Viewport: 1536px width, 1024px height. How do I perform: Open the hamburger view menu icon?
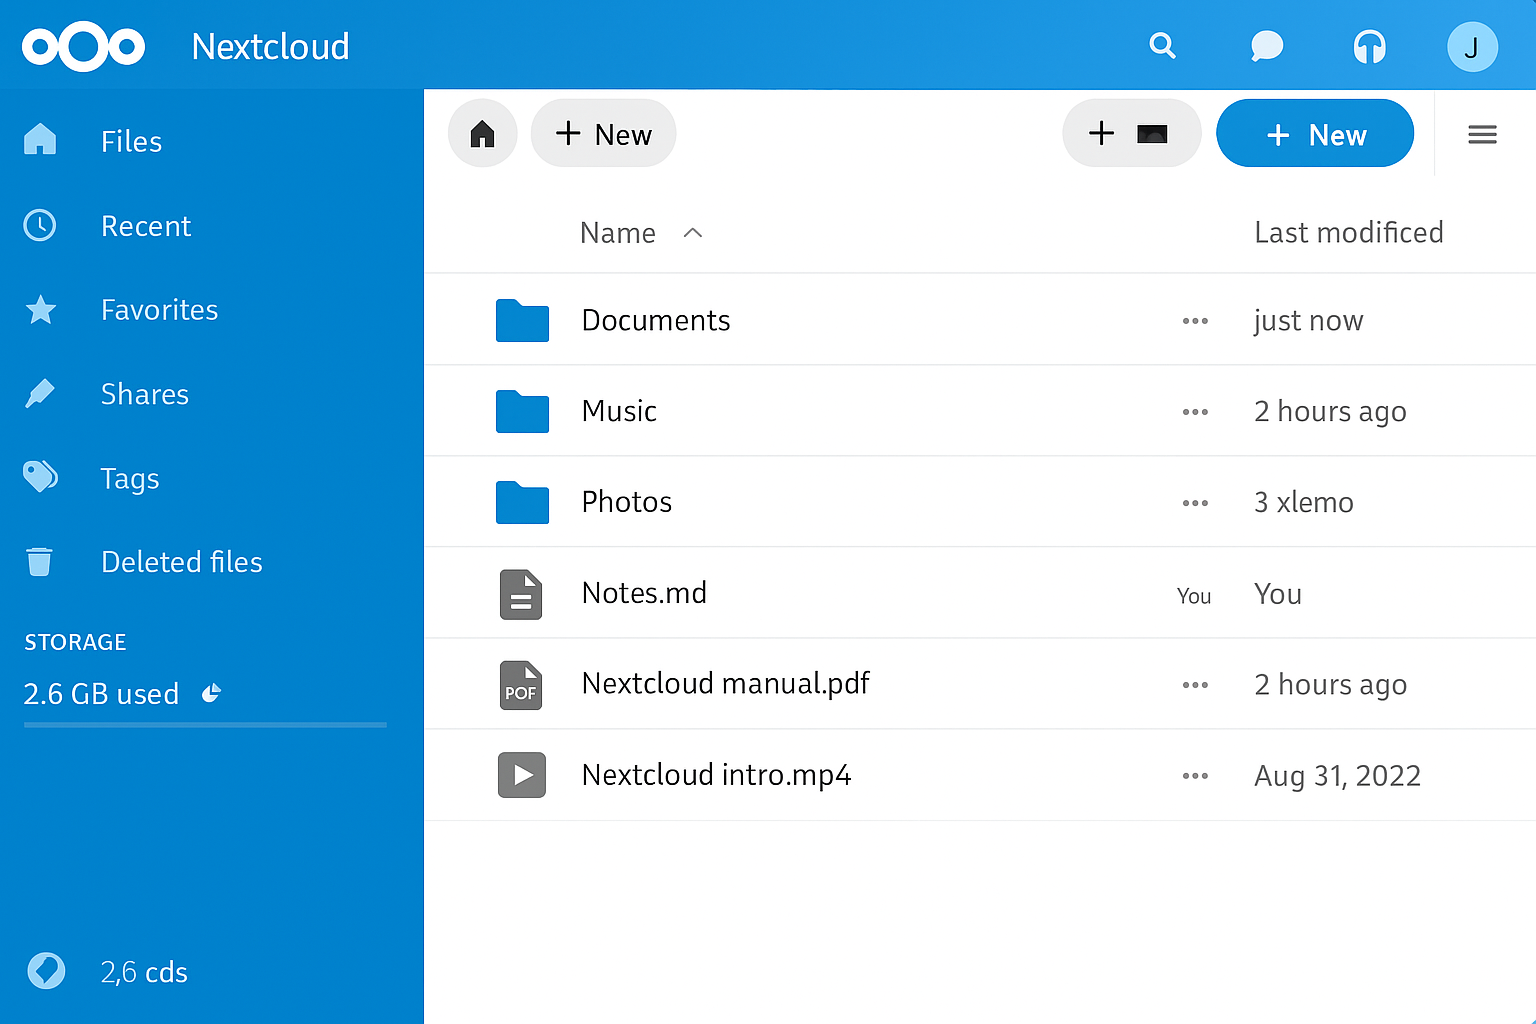pyautogui.click(x=1482, y=134)
